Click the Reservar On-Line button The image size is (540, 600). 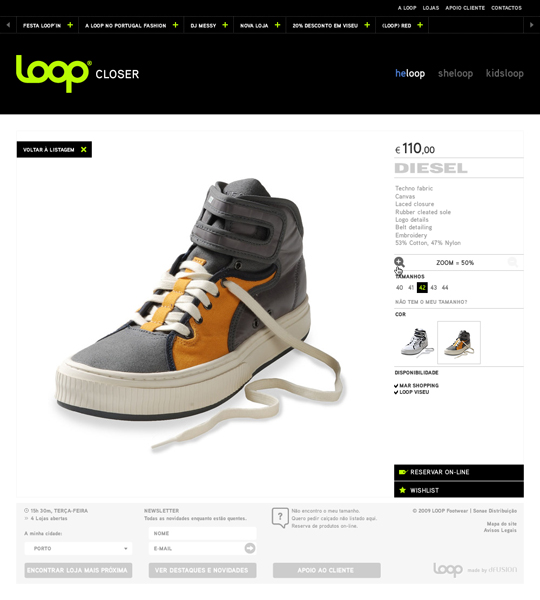pyautogui.click(x=459, y=472)
